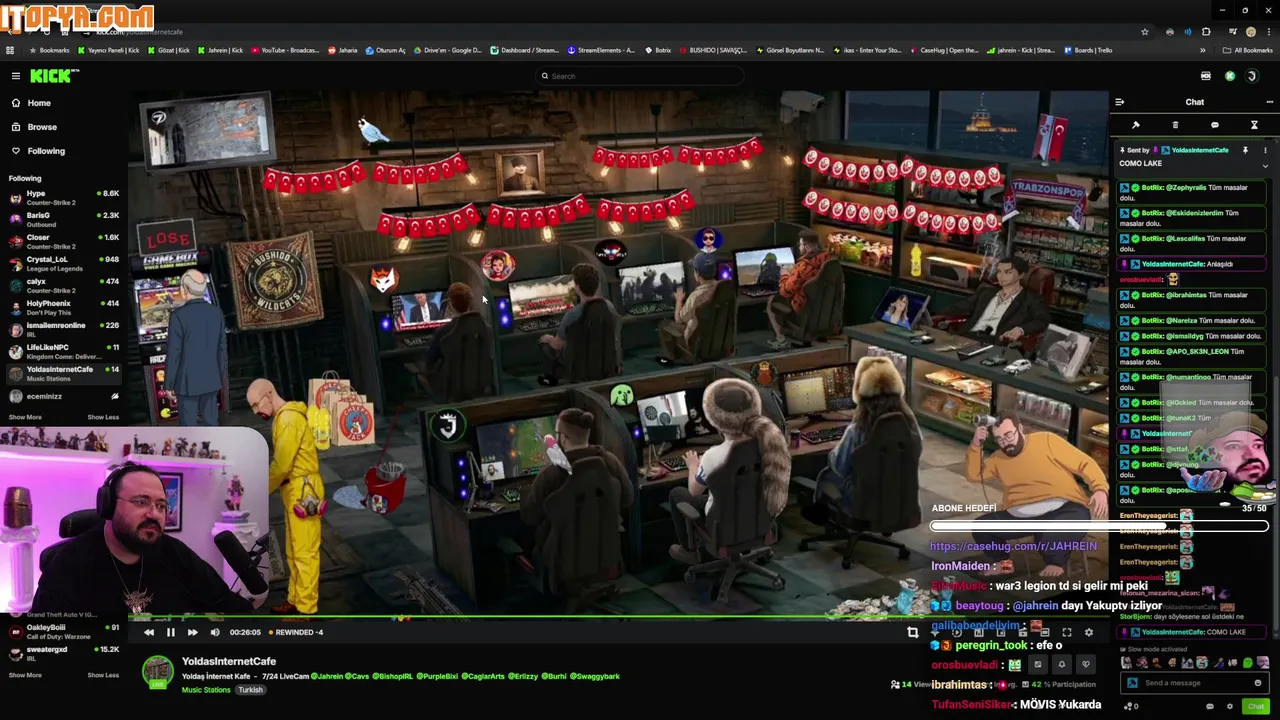Open the hamburger sidebar menu
Image resolution: width=1280 pixels, height=720 pixels.
(x=15, y=76)
